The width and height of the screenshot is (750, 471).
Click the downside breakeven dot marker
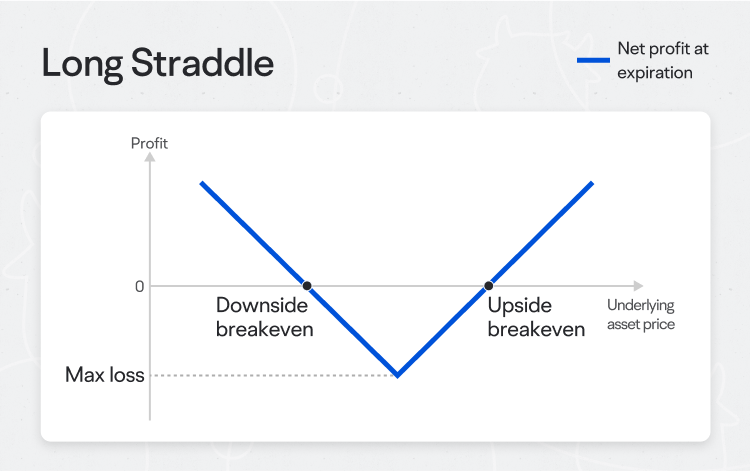[x=307, y=286]
